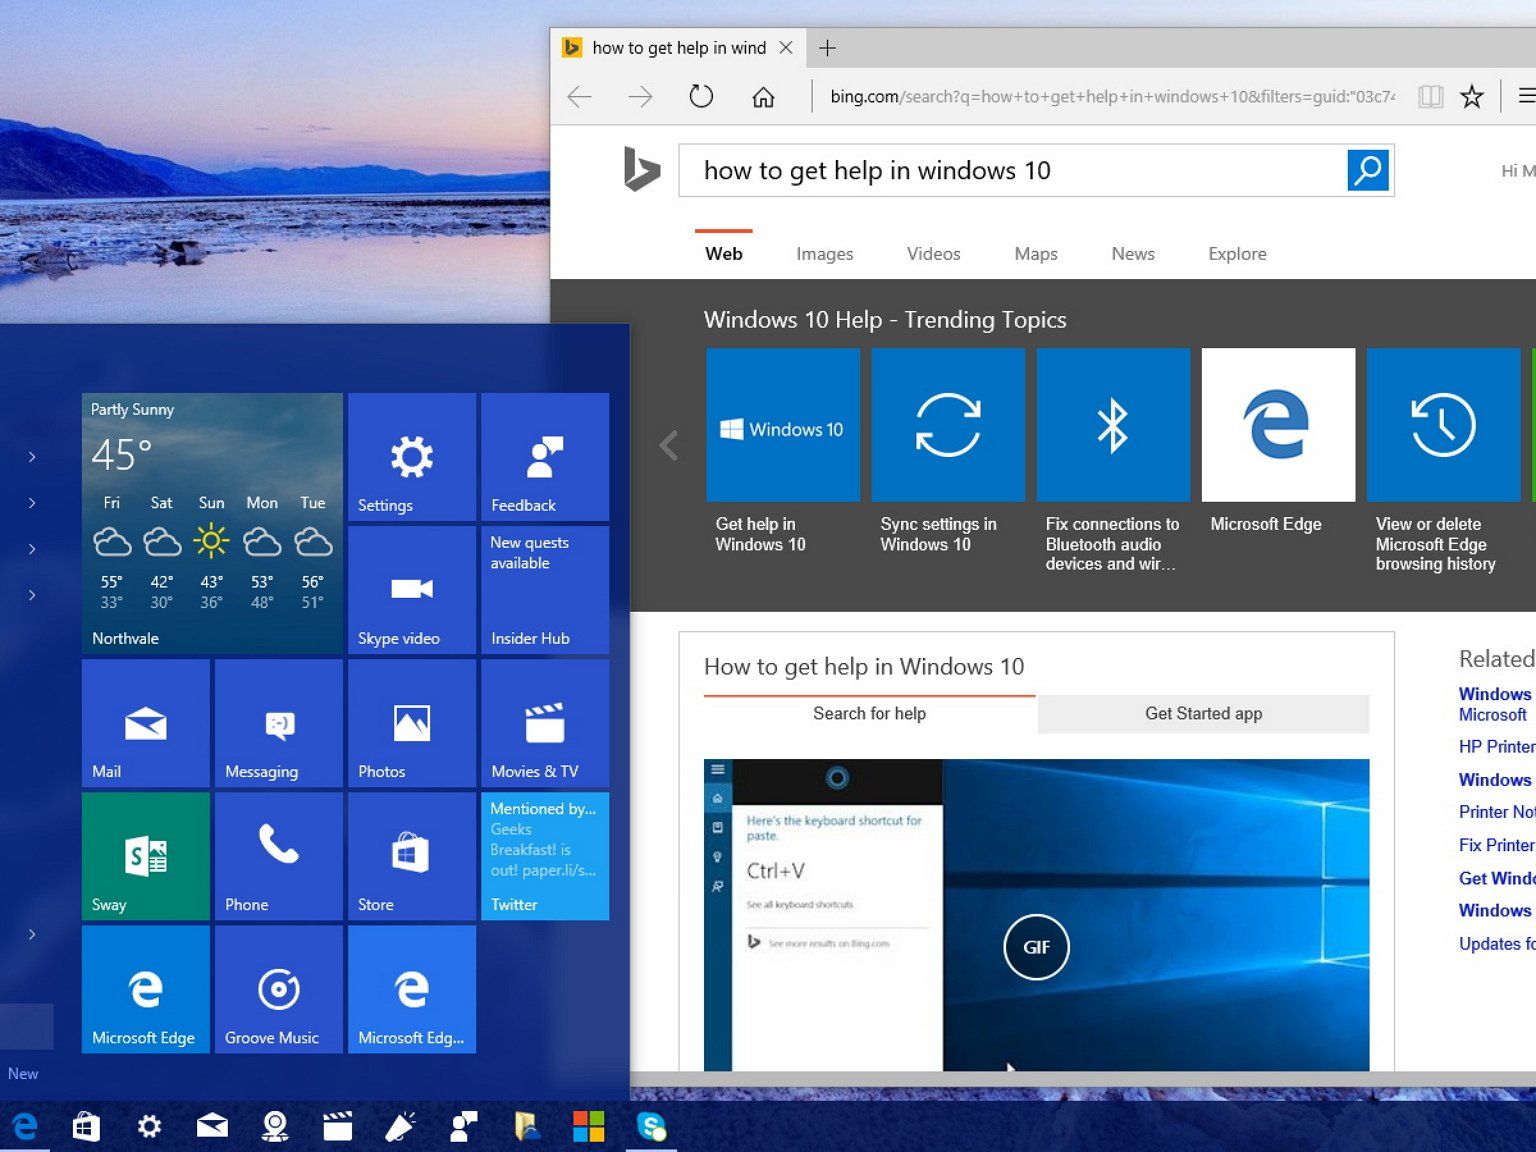
Task: Open the Bluetooth audio connections topic card
Action: coord(1113,461)
